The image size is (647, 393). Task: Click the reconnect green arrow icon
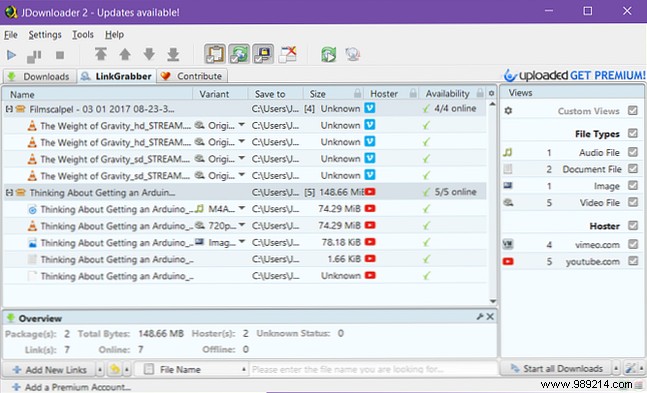click(329, 54)
